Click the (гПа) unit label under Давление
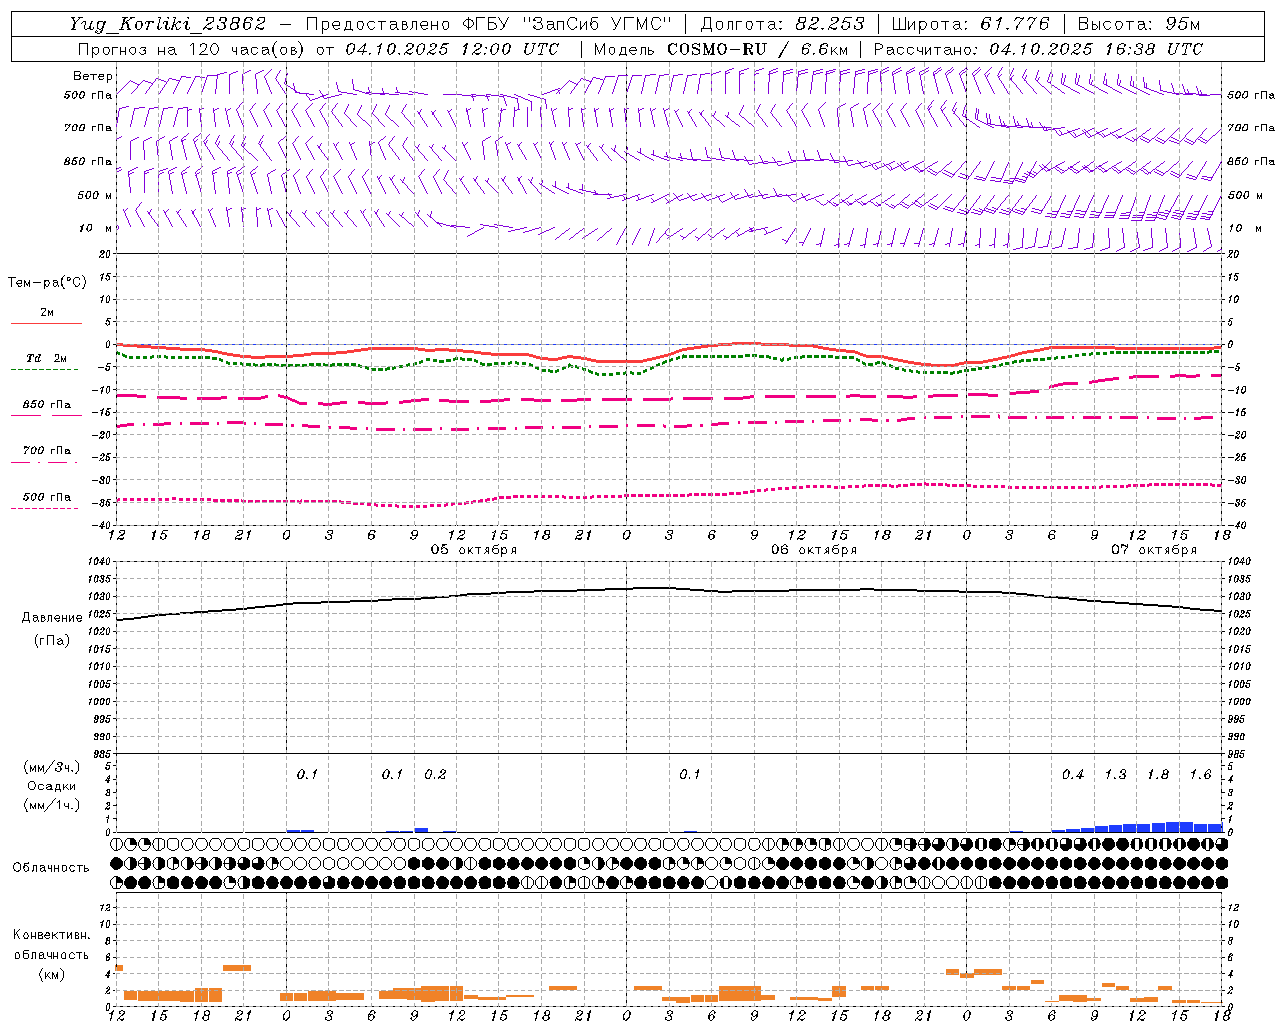The image size is (1280, 1024). (52, 640)
